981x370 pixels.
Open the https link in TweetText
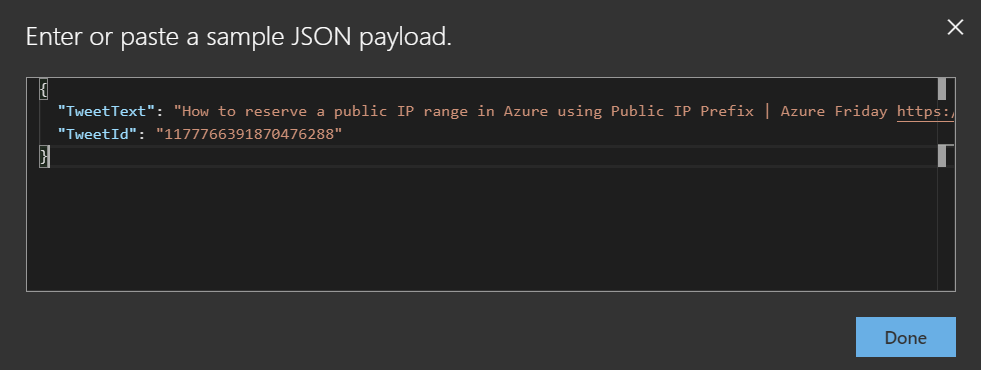coord(925,111)
